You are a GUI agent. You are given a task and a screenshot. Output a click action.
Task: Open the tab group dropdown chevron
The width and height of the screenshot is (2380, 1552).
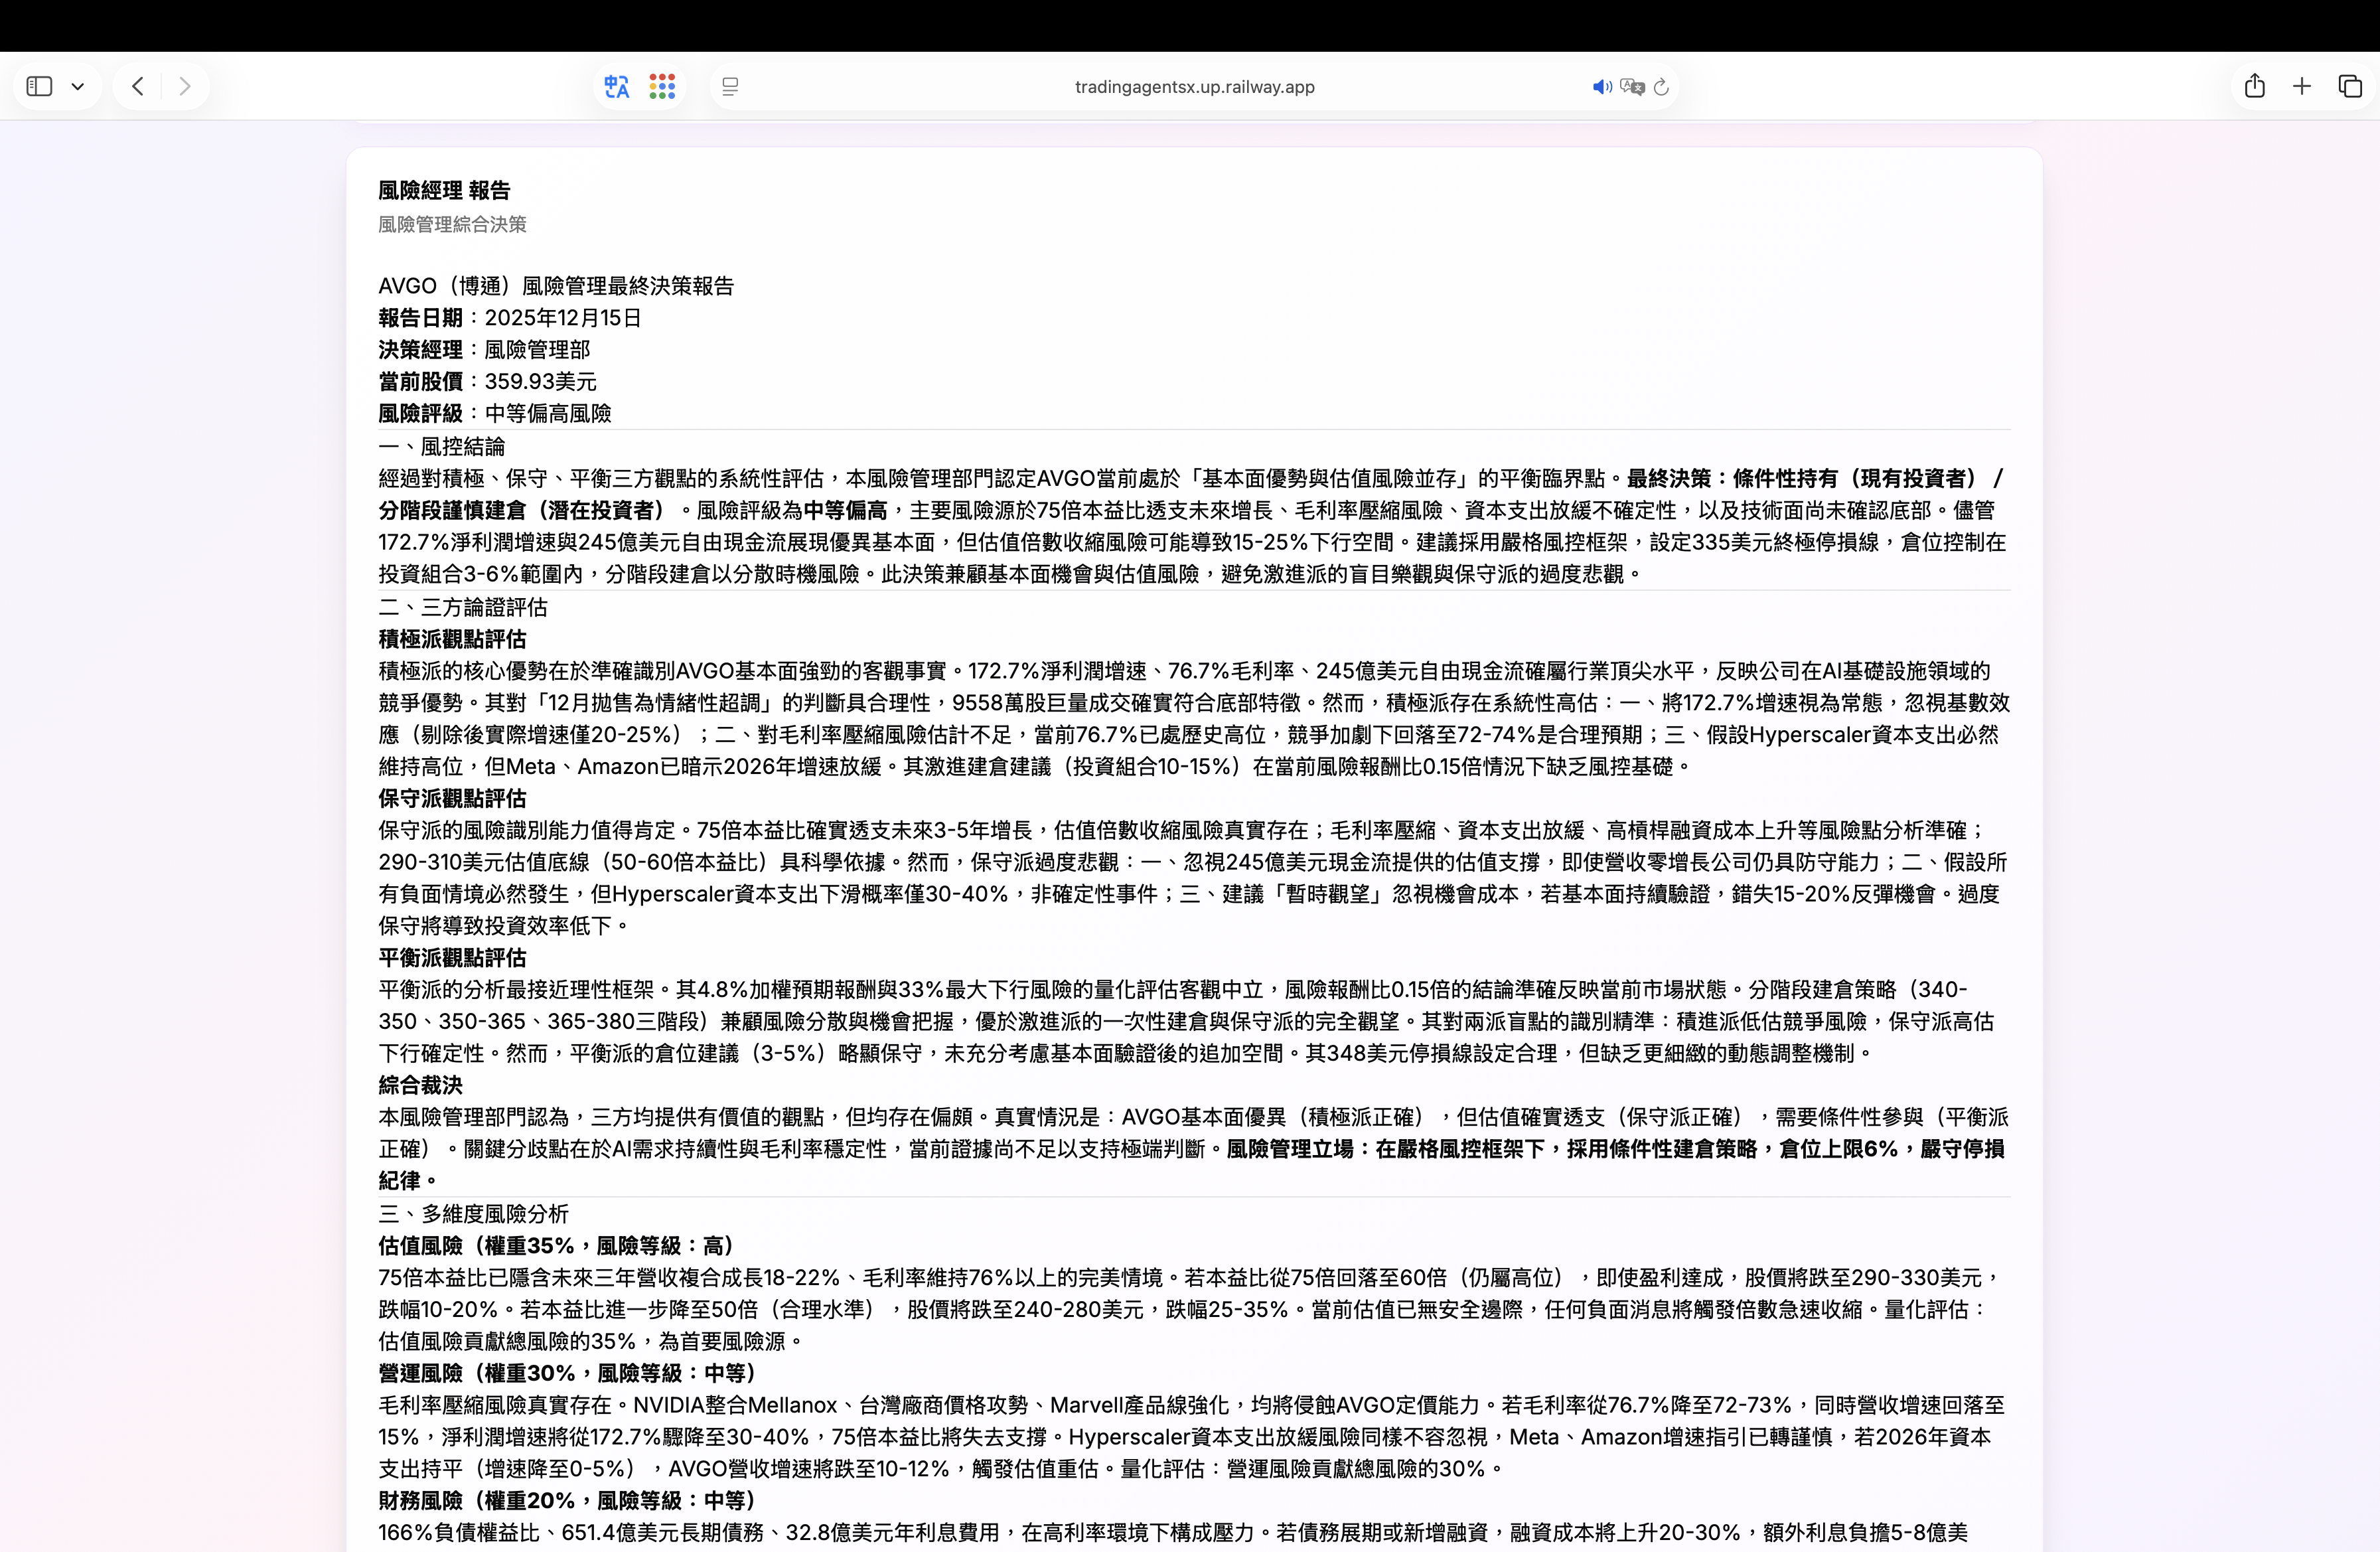pos(78,87)
